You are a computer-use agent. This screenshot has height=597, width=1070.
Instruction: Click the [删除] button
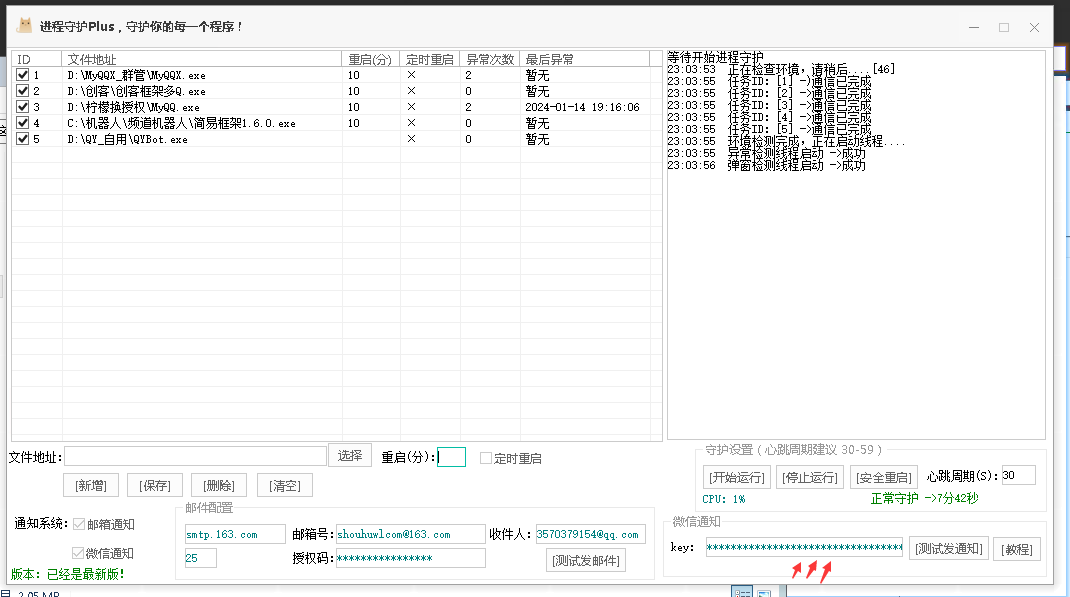pyautogui.click(x=219, y=486)
